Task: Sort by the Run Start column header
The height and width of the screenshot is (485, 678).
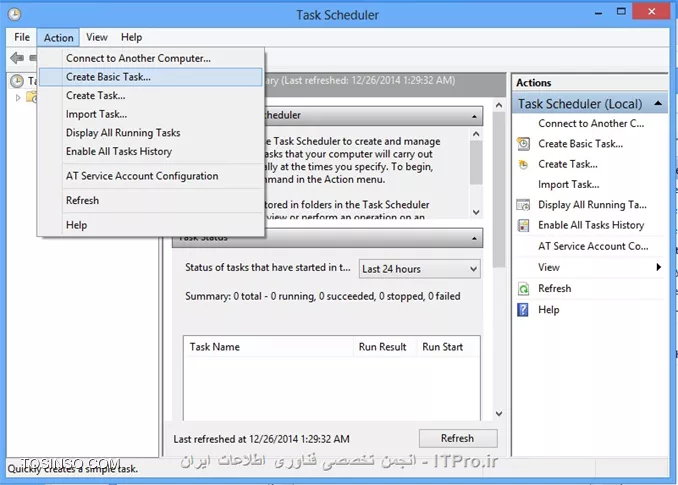Action: click(448, 347)
